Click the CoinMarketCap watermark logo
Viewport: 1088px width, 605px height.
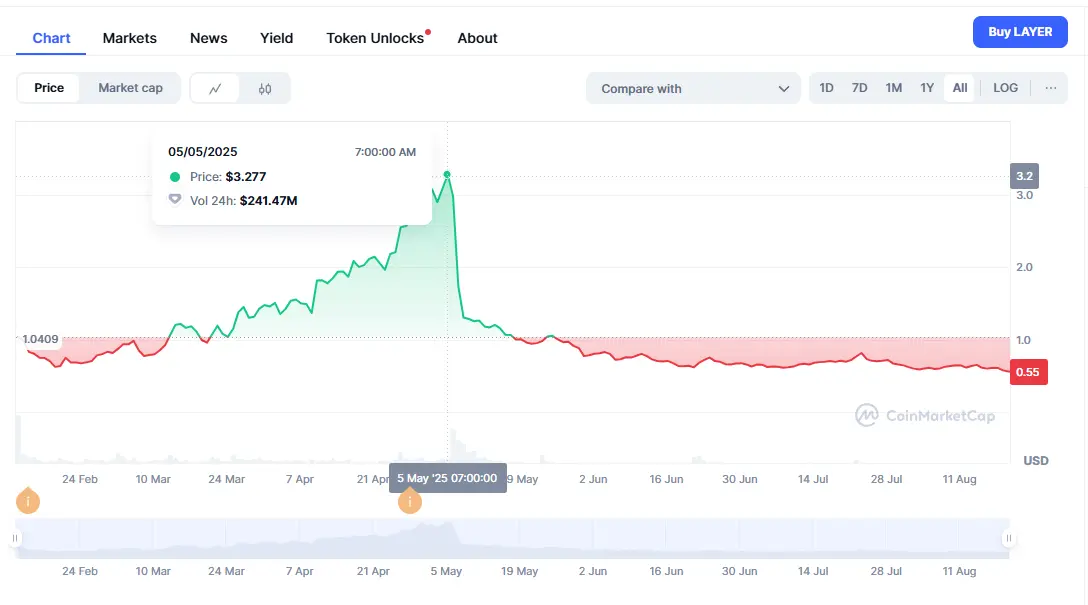tap(925, 415)
